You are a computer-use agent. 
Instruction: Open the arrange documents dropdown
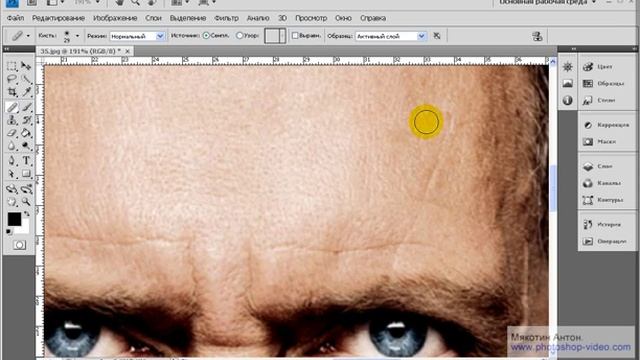click(180, 2)
